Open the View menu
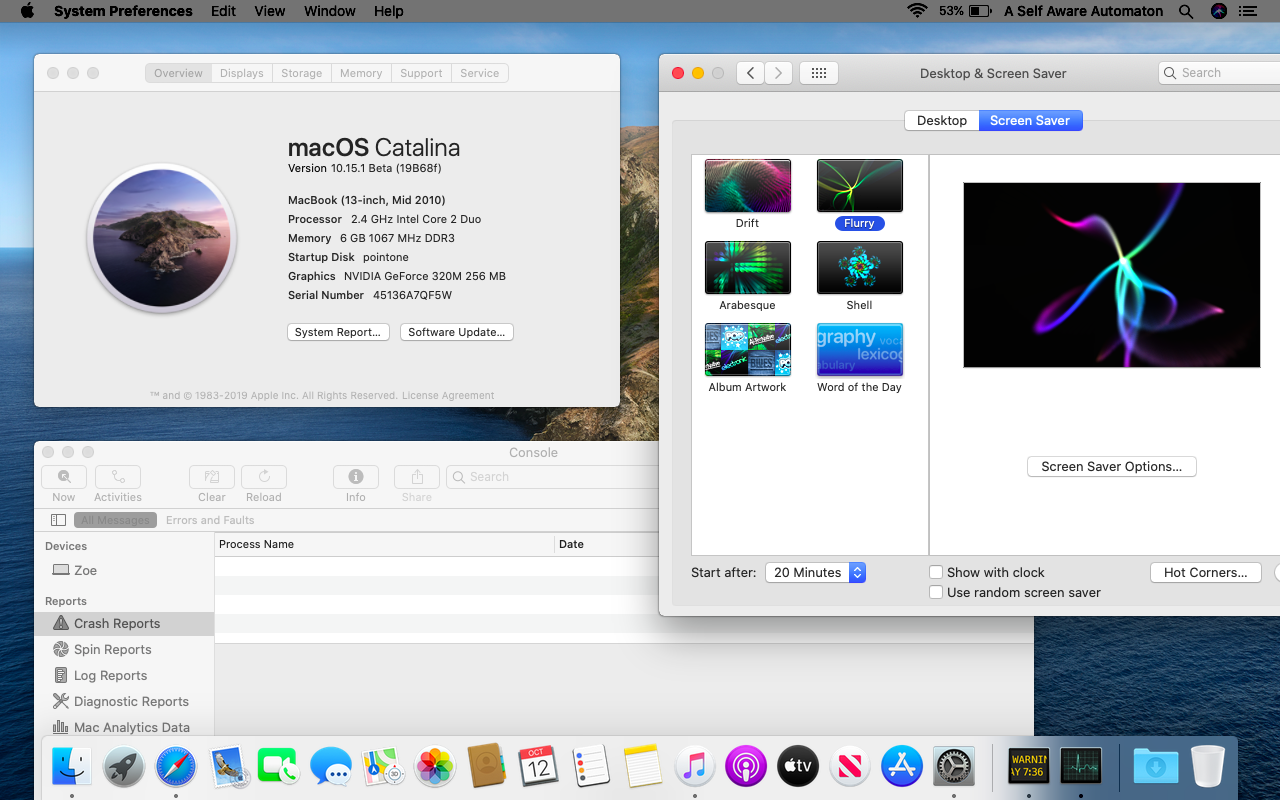1280x800 pixels. pos(270,11)
